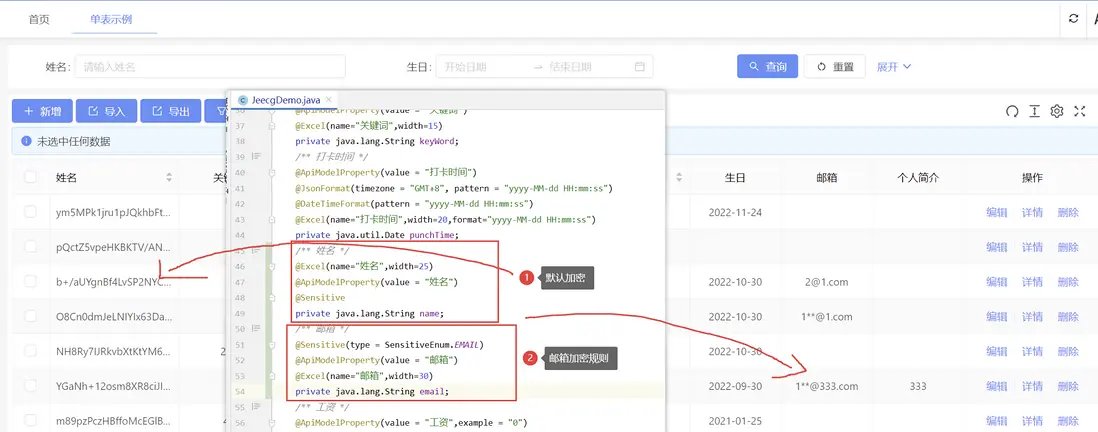The width and height of the screenshot is (1098, 432).
Task: Select the checkbox for row O8Cn0dmJeLNIYIx63Da
Action: pyautogui.click(x=31, y=316)
